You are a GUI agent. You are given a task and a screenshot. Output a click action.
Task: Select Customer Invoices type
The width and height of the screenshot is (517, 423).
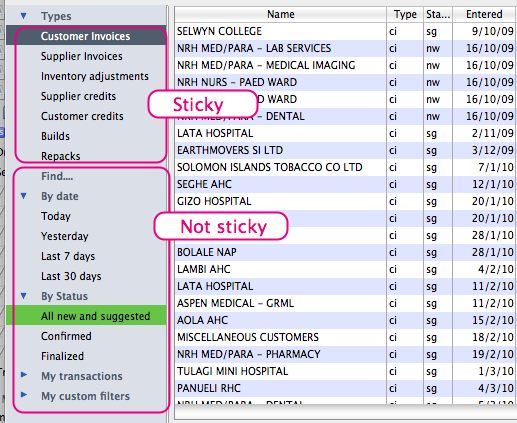pos(86,35)
